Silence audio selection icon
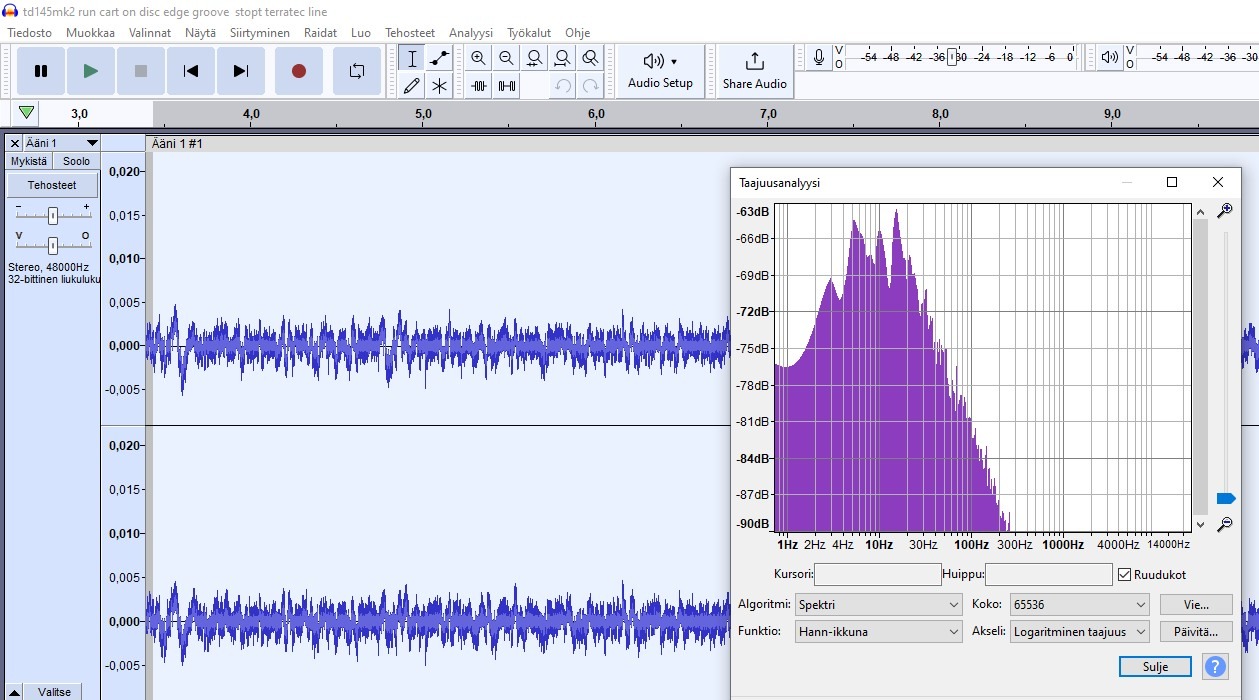Viewport: 1259px width, 700px height. pyautogui.click(x=507, y=86)
